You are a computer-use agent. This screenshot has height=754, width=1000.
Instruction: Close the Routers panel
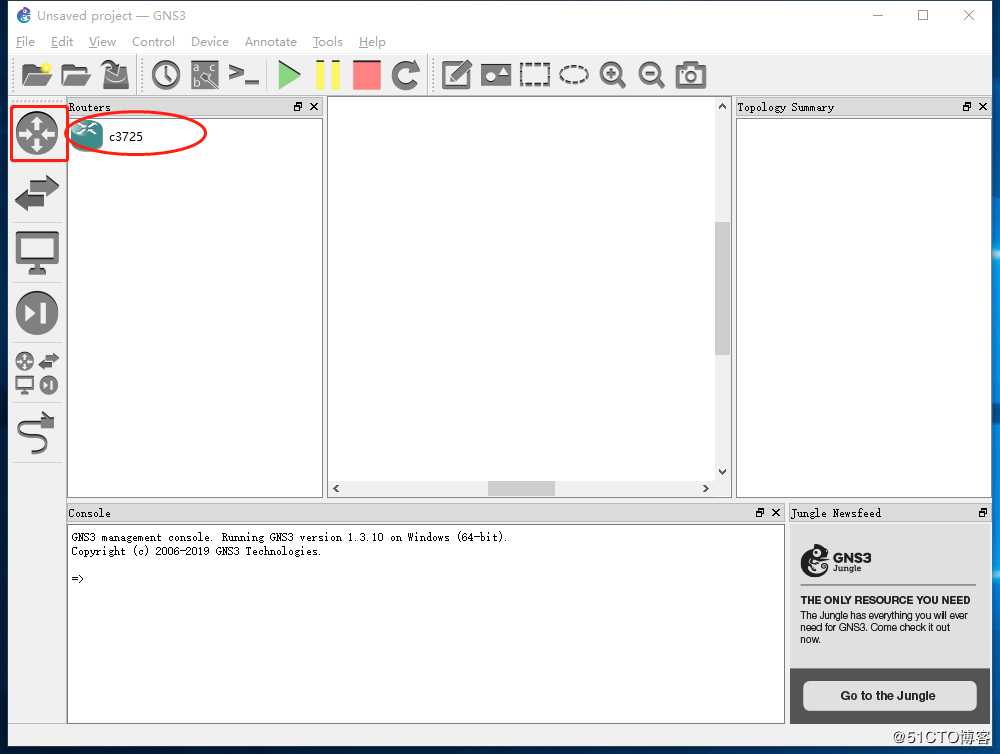click(314, 107)
